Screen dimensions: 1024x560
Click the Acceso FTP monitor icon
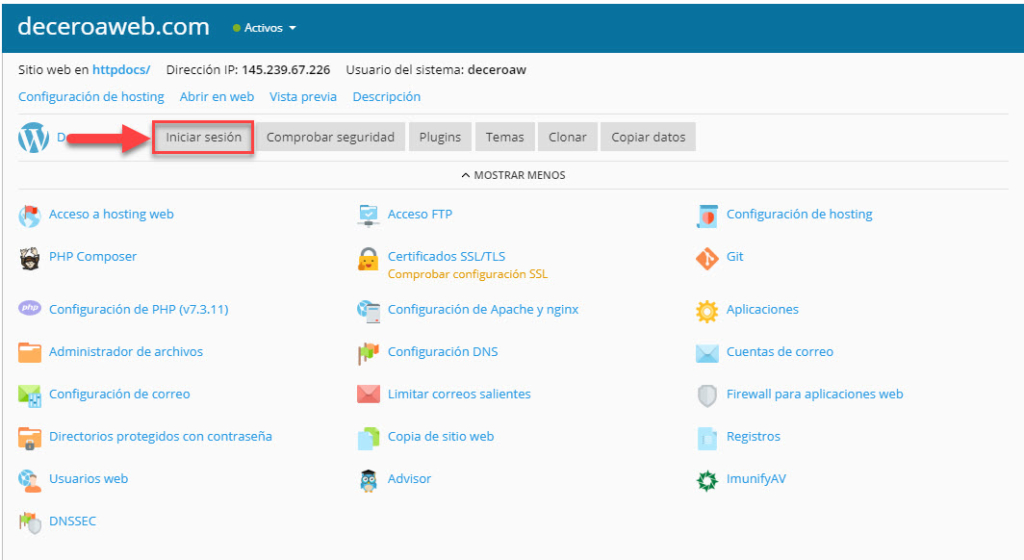368,215
